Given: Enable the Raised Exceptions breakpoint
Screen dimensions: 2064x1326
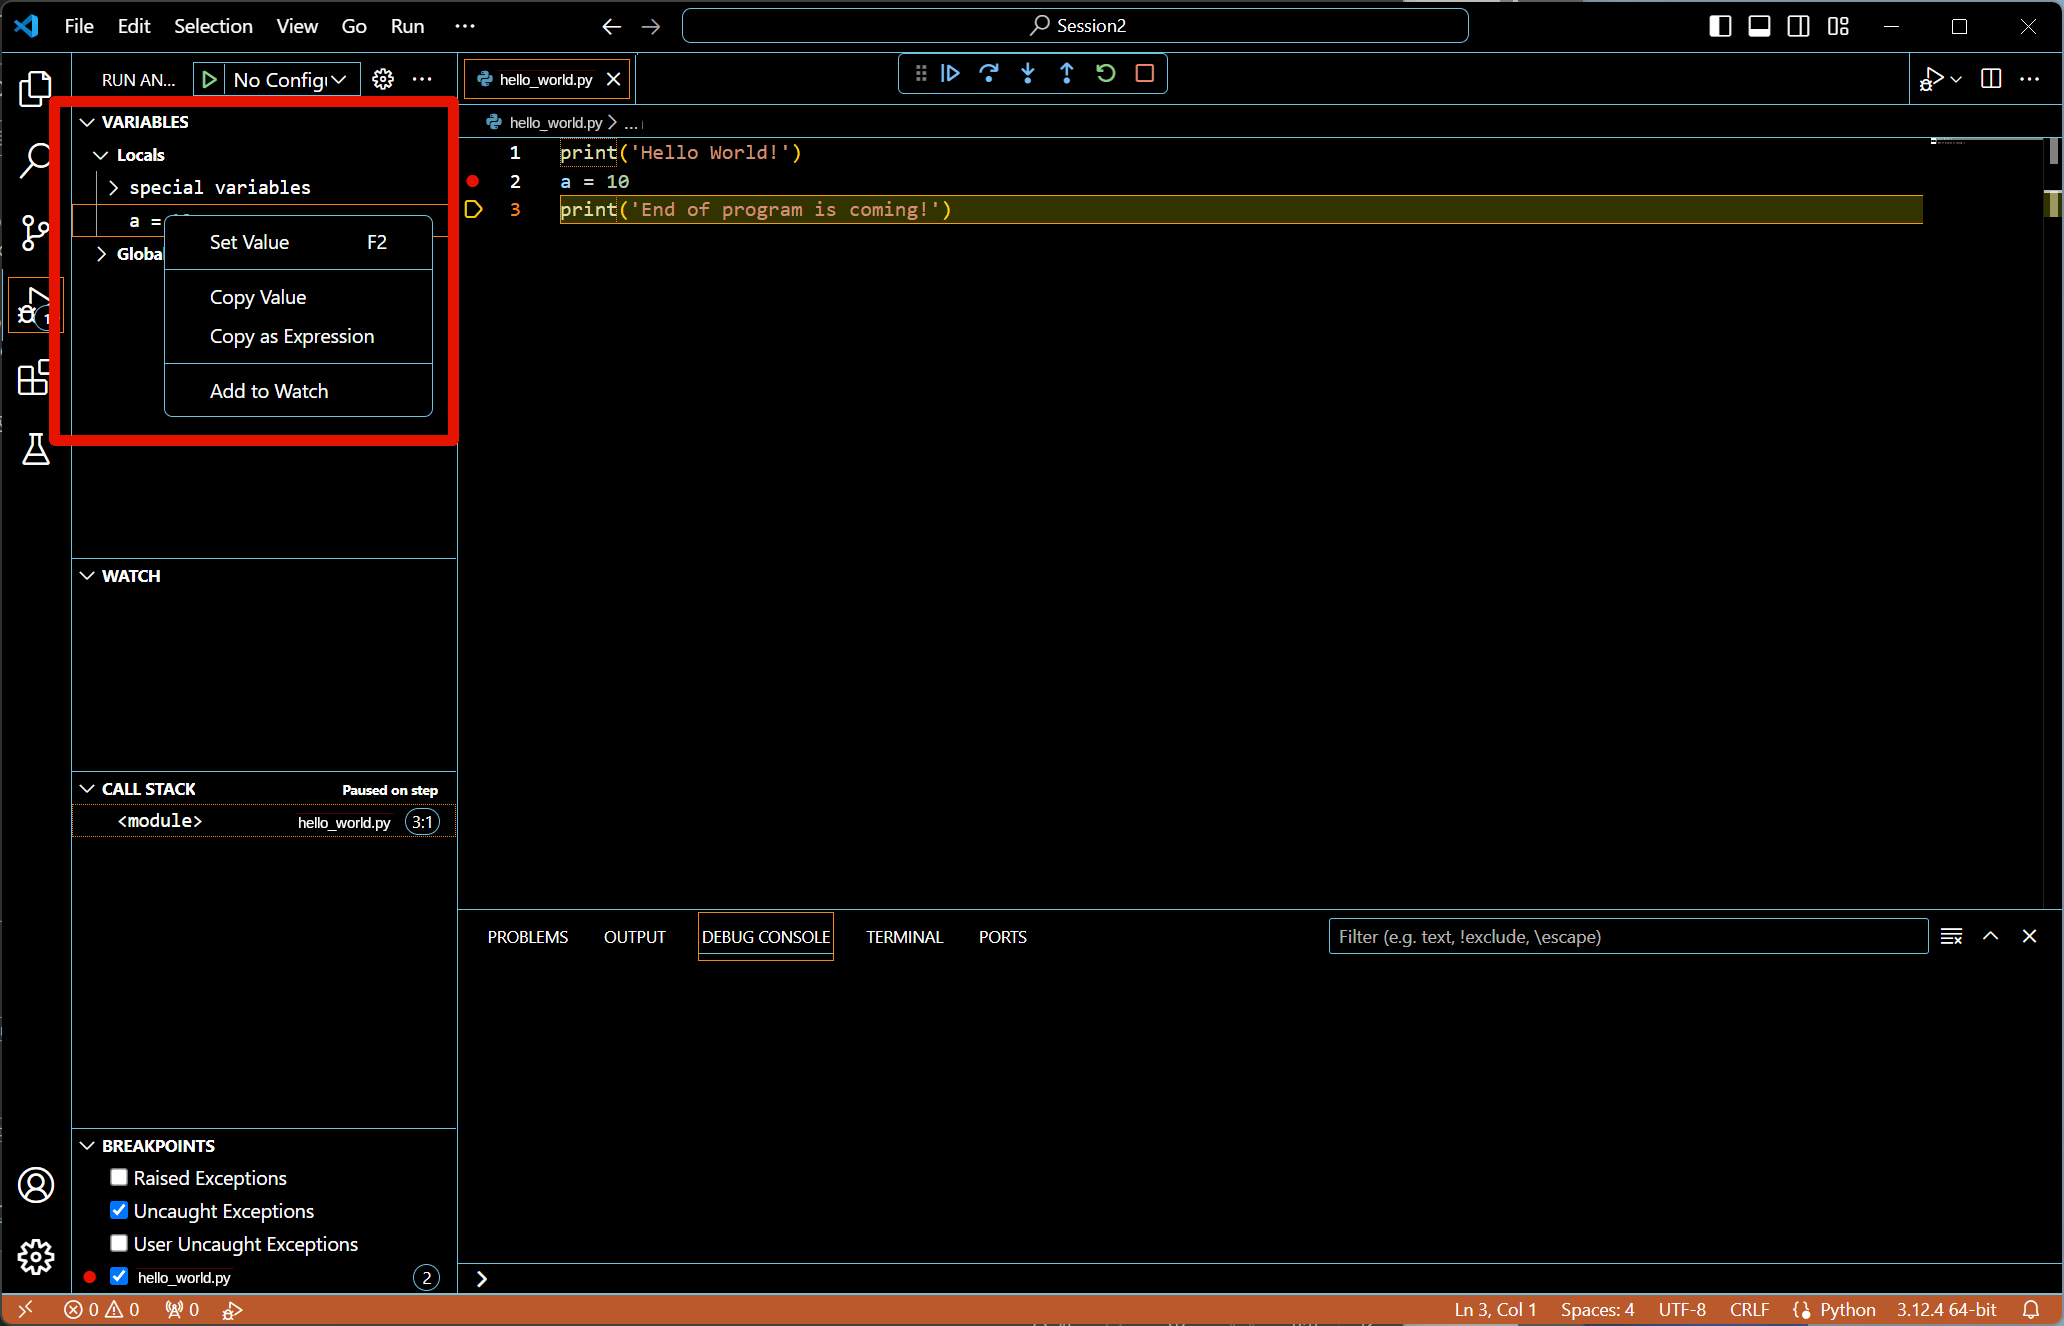Looking at the screenshot, I should pyautogui.click(x=119, y=1177).
